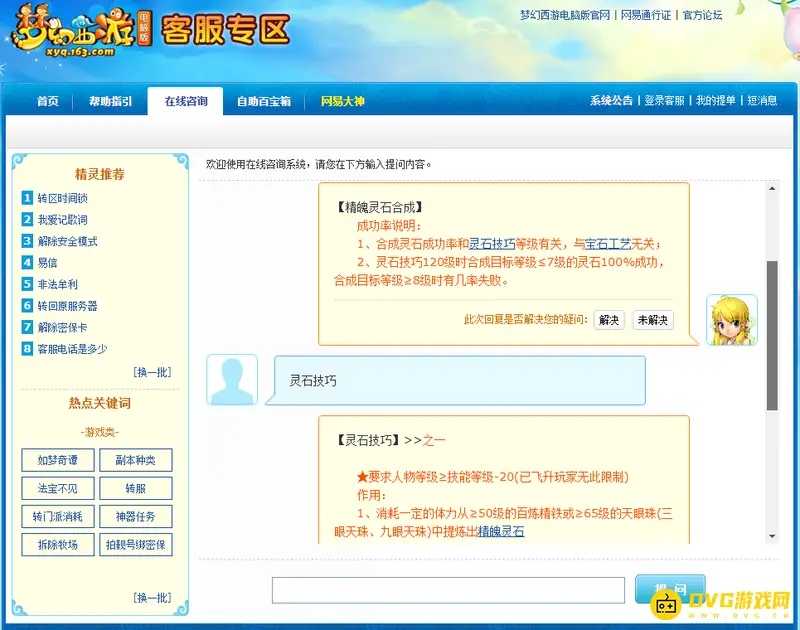
Task: Open the 网易大神 tab
Action: 342,101
